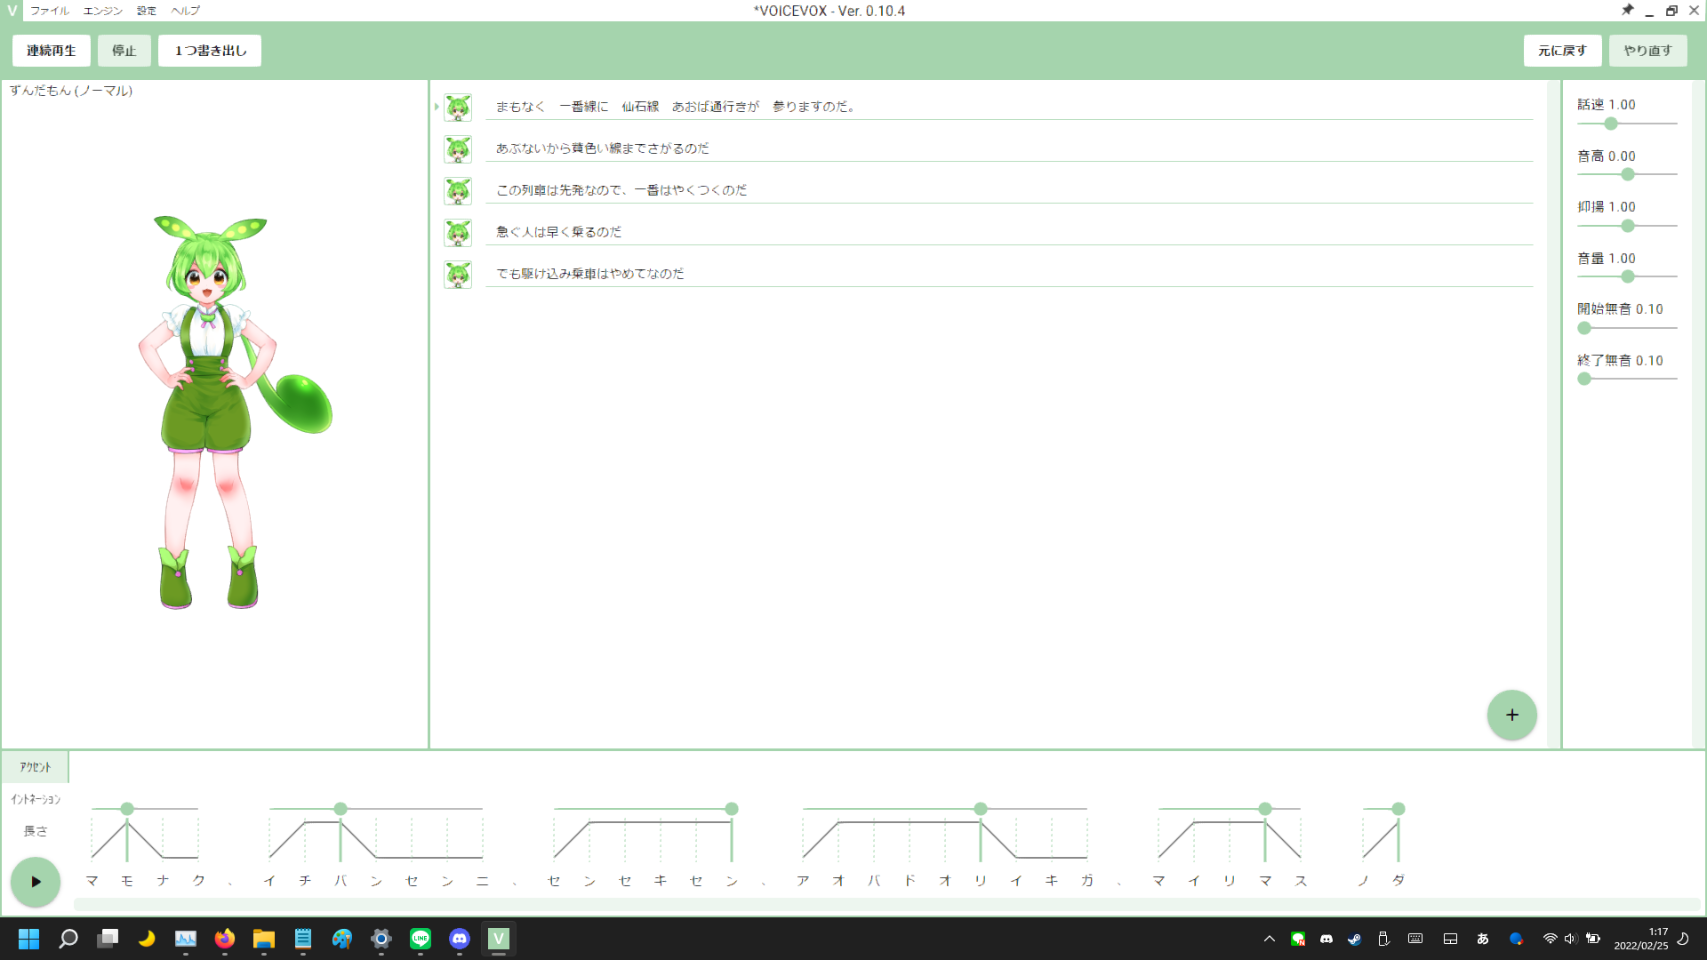This screenshot has height=960, width=1707.
Task: Expand the first line's arrow marker
Action: [437, 107]
